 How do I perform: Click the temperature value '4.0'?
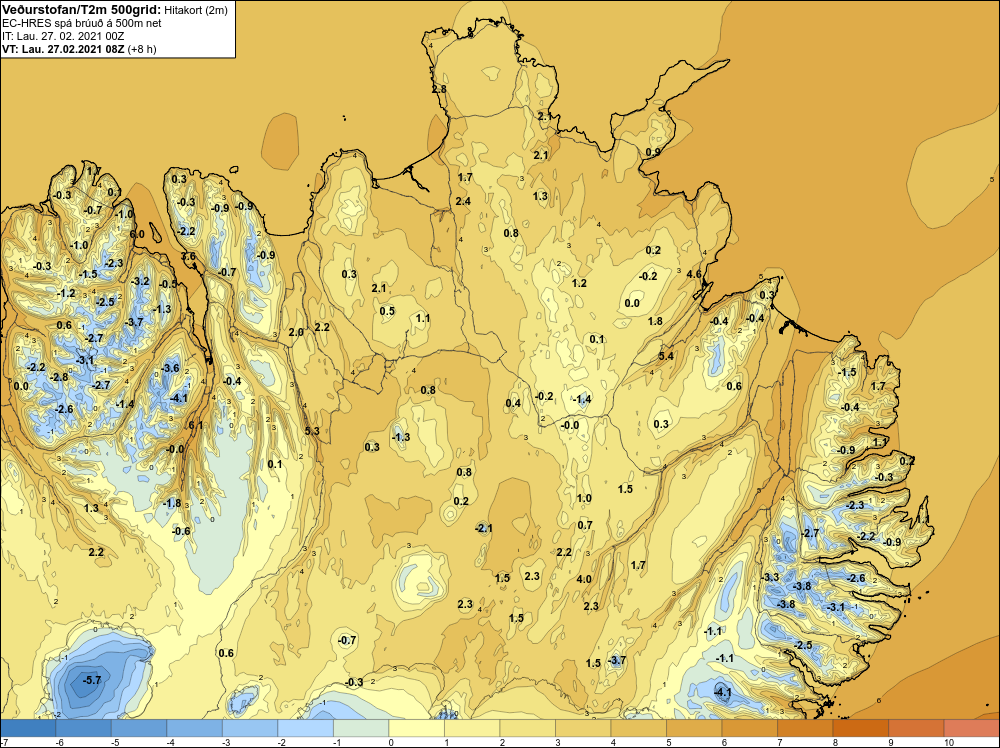coord(584,580)
